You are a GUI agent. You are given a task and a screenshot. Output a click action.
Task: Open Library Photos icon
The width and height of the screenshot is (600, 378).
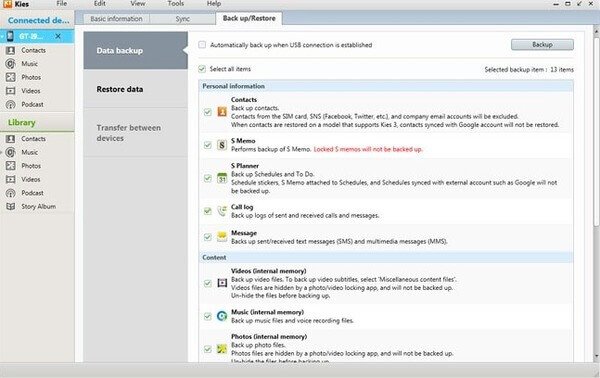11,166
